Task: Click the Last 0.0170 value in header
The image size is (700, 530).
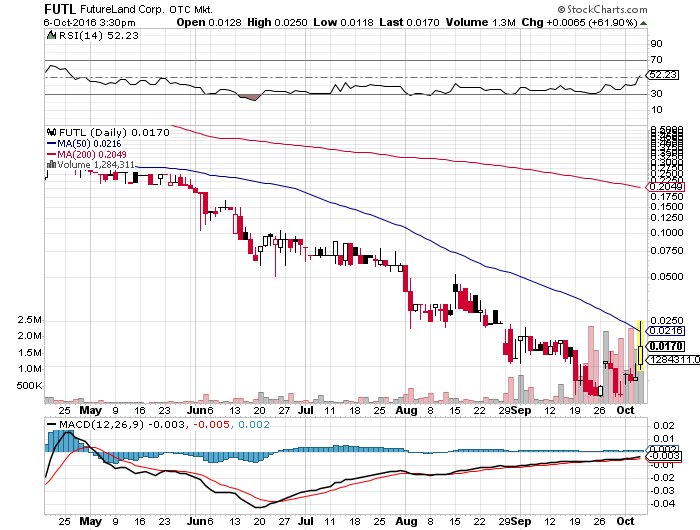Action: [x=409, y=22]
